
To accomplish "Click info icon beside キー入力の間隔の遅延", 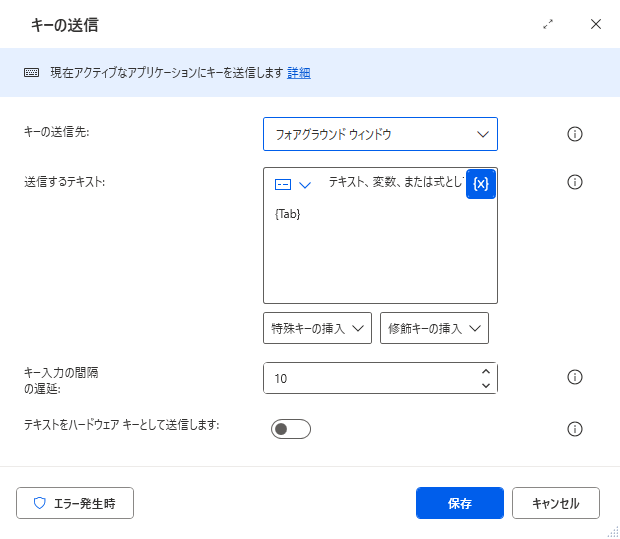I will point(575,377).
